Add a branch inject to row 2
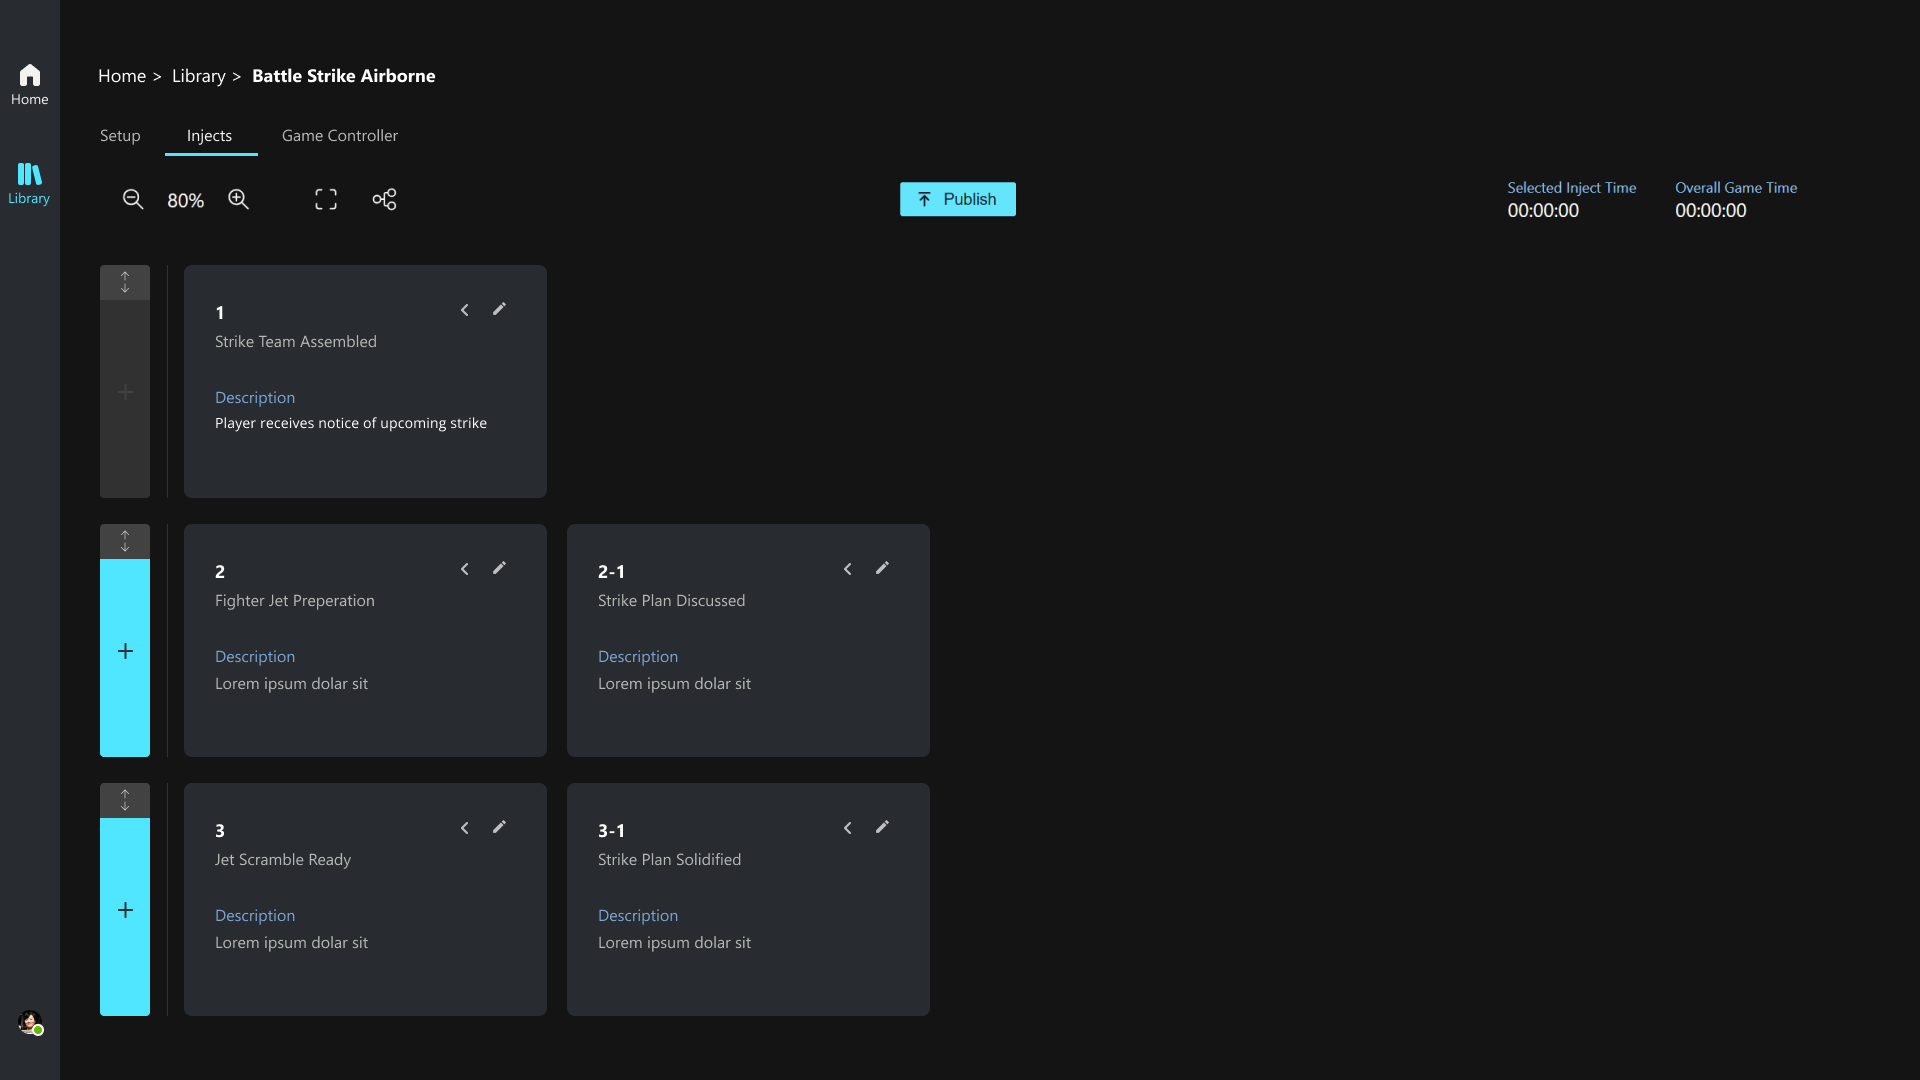 125,652
